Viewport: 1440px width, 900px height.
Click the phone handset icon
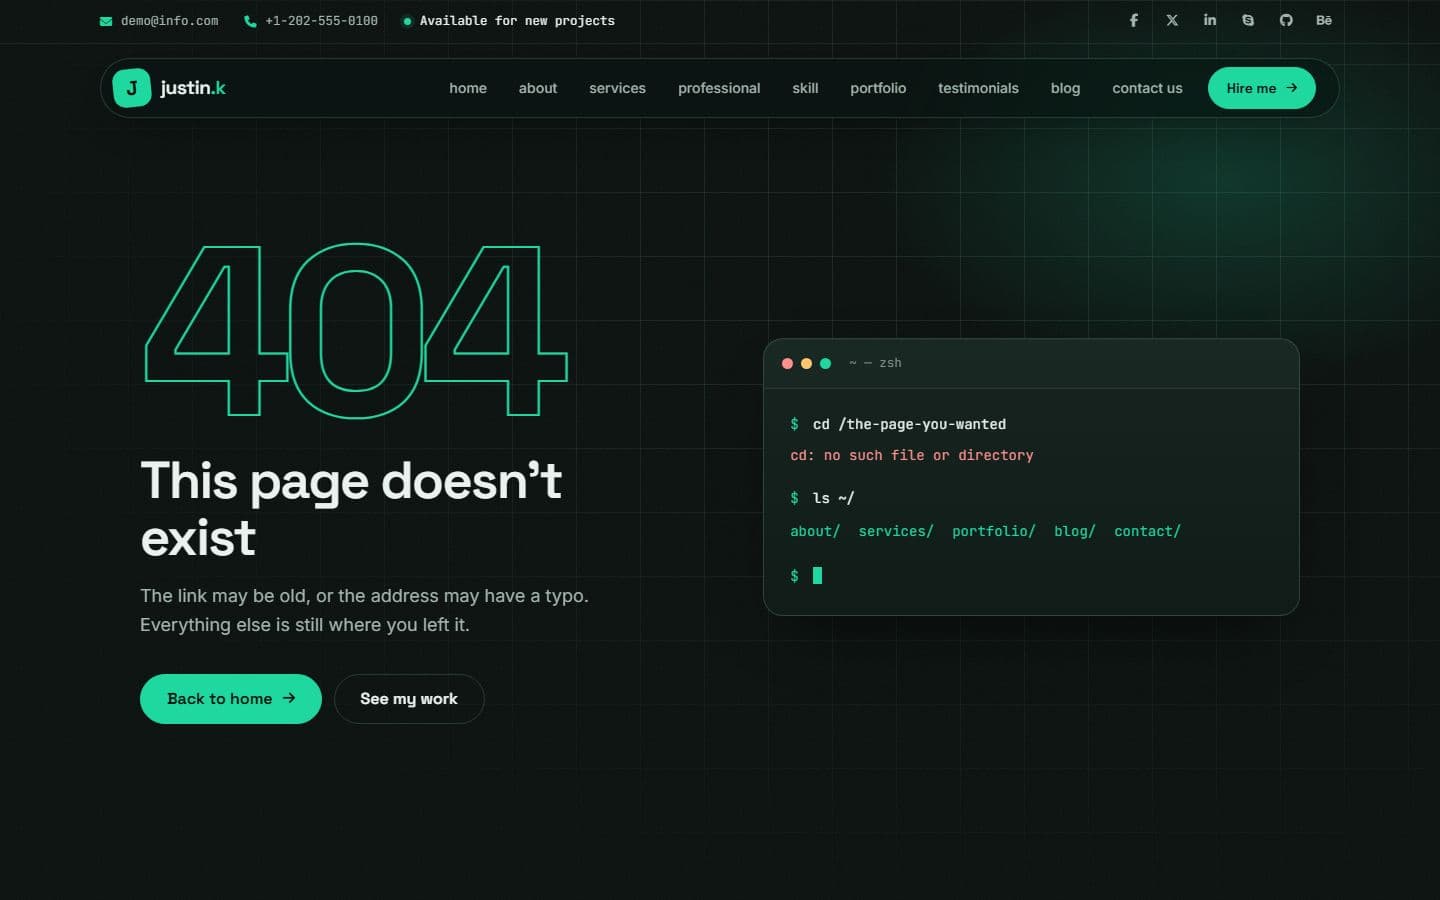[x=250, y=21]
